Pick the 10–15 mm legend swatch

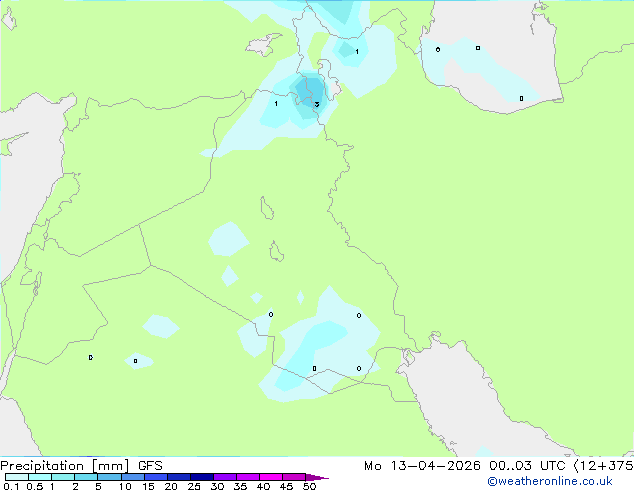pos(132,477)
